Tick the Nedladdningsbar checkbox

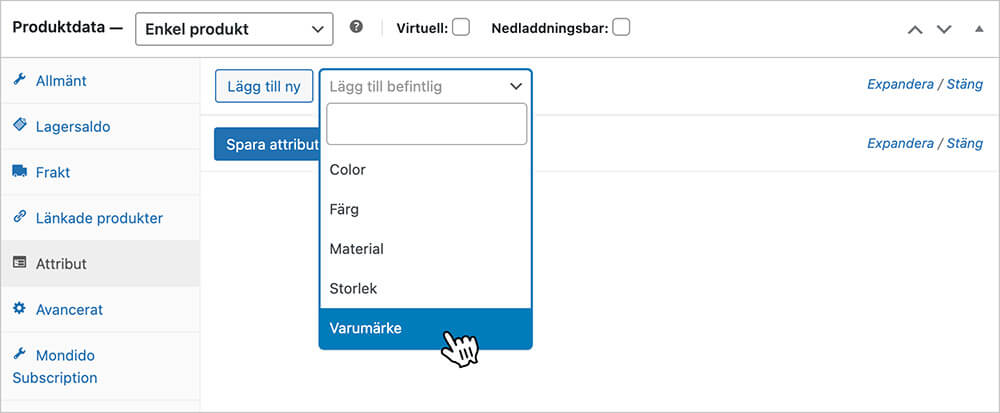click(x=621, y=28)
